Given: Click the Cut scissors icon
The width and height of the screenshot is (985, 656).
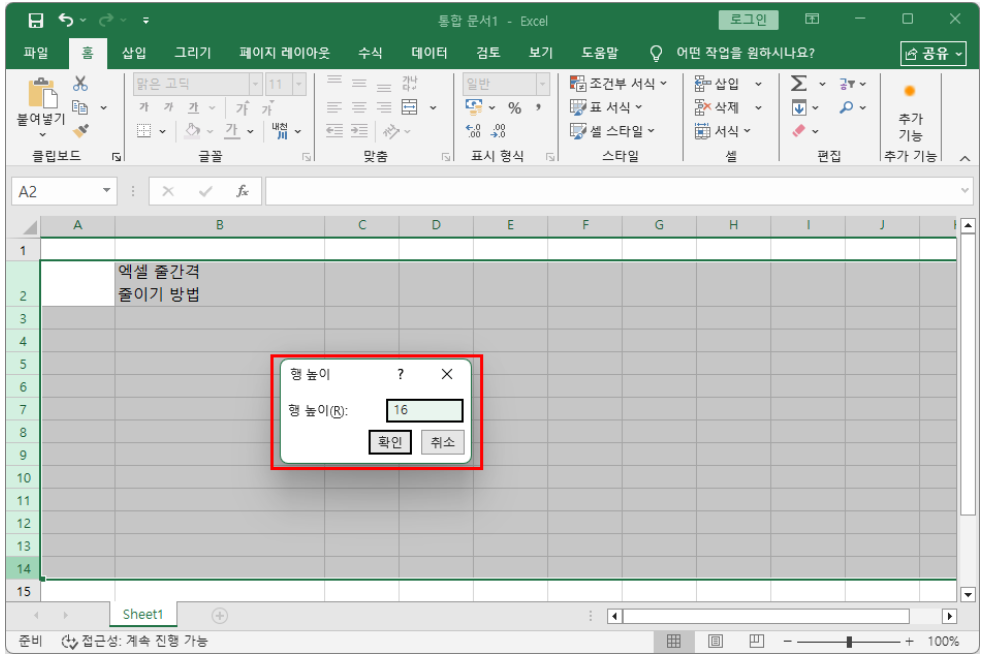Looking at the screenshot, I should pyautogui.click(x=80, y=84).
